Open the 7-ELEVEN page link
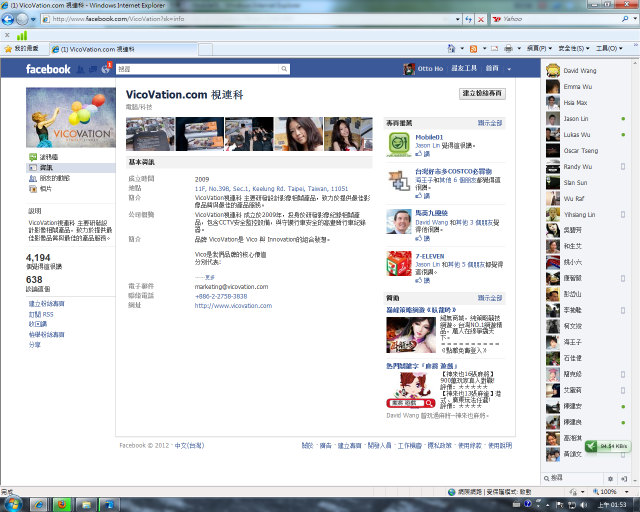 (x=430, y=256)
